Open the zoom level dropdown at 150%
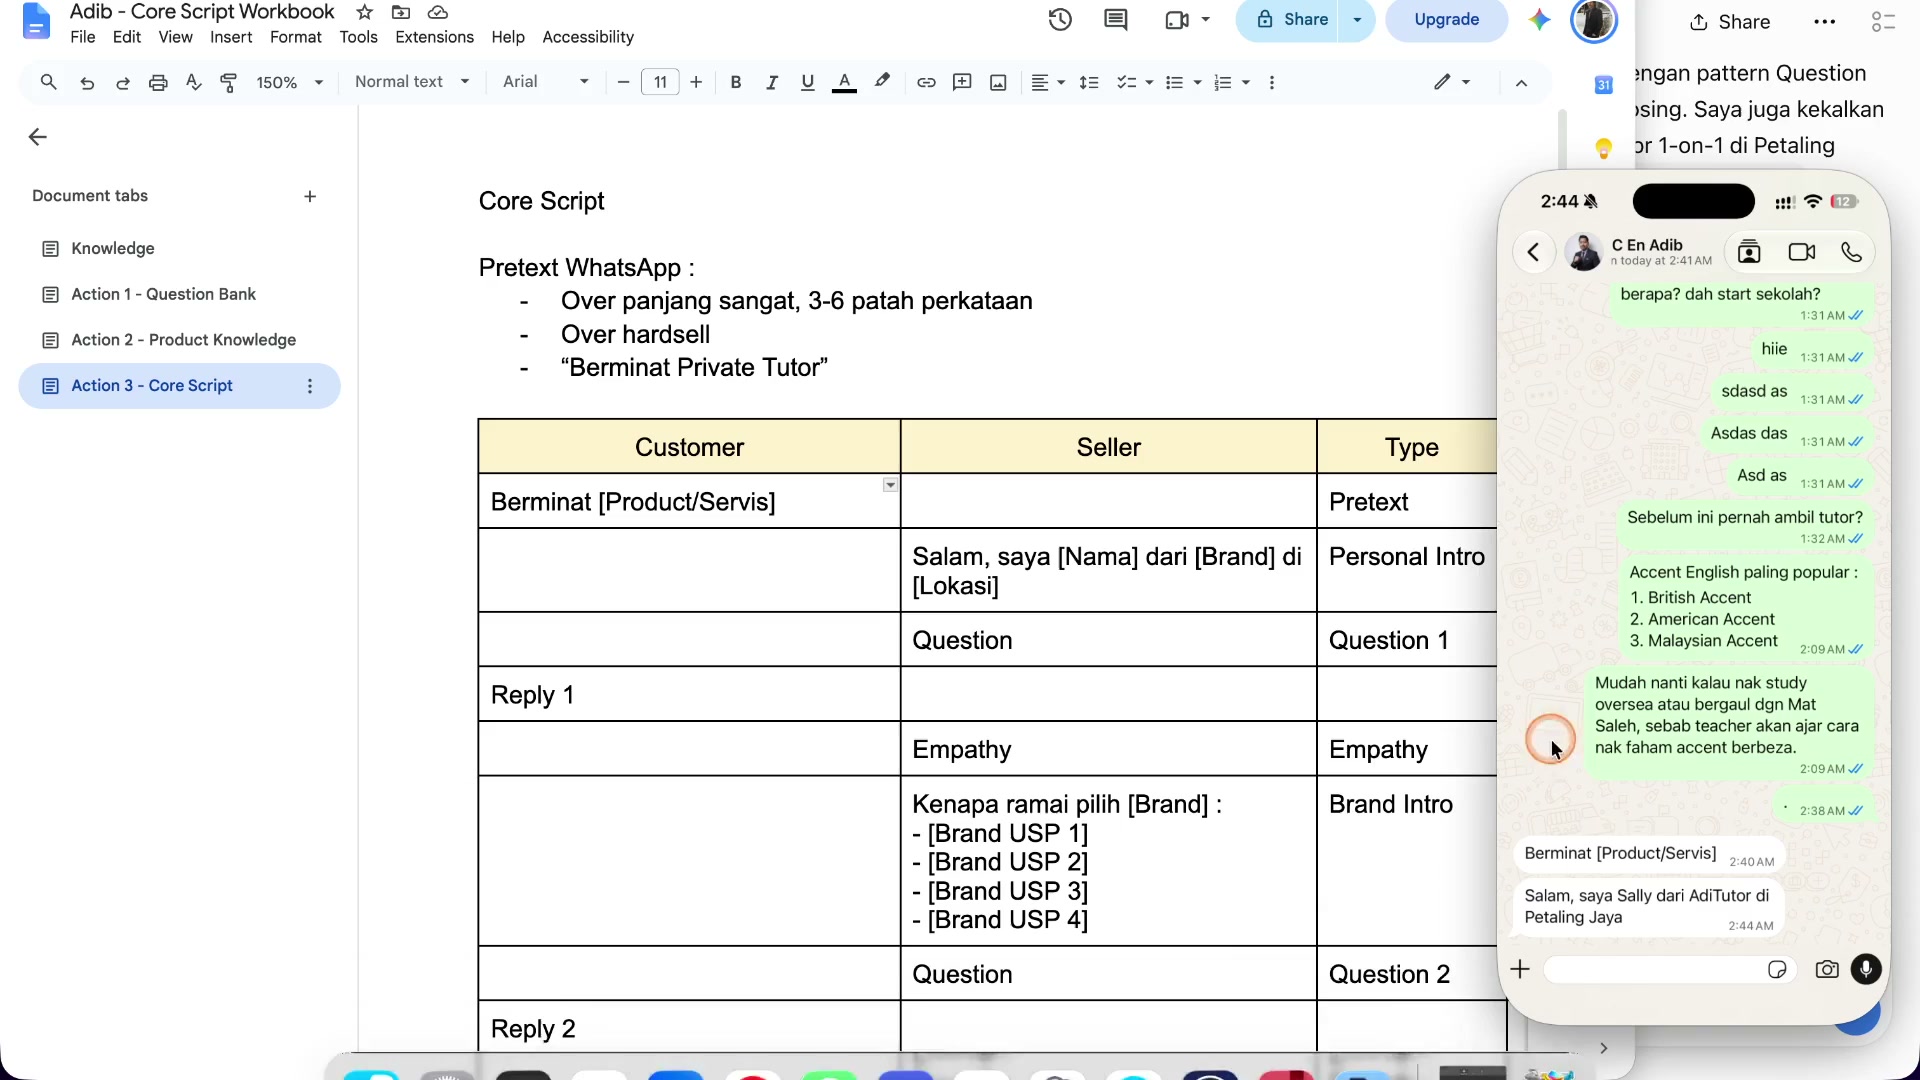The image size is (1920, 1080). click(290, 83)
